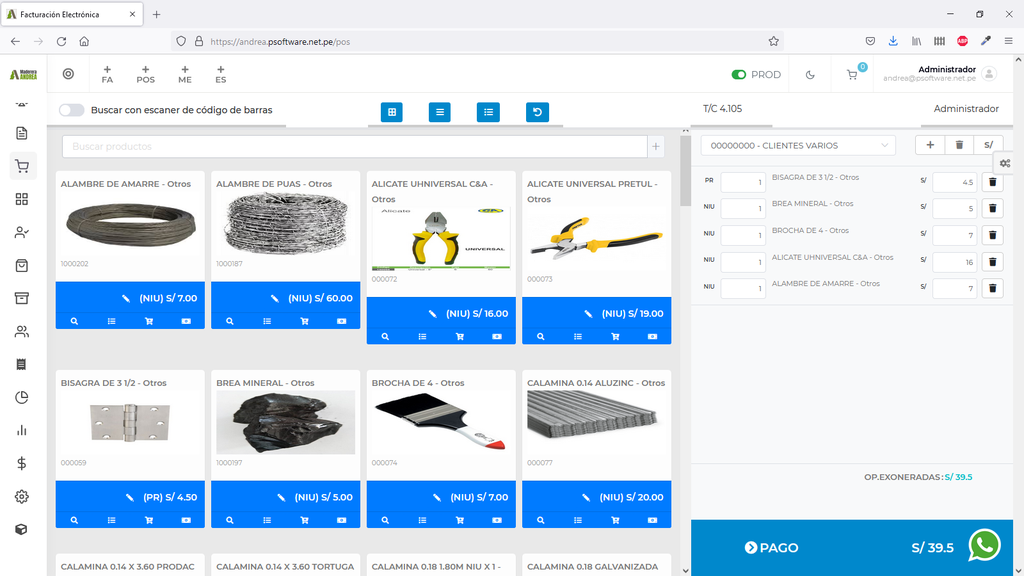Open the settings gear in the left sidebar
The width and height of the screenshot is (1024, 576).
point(22,497)
